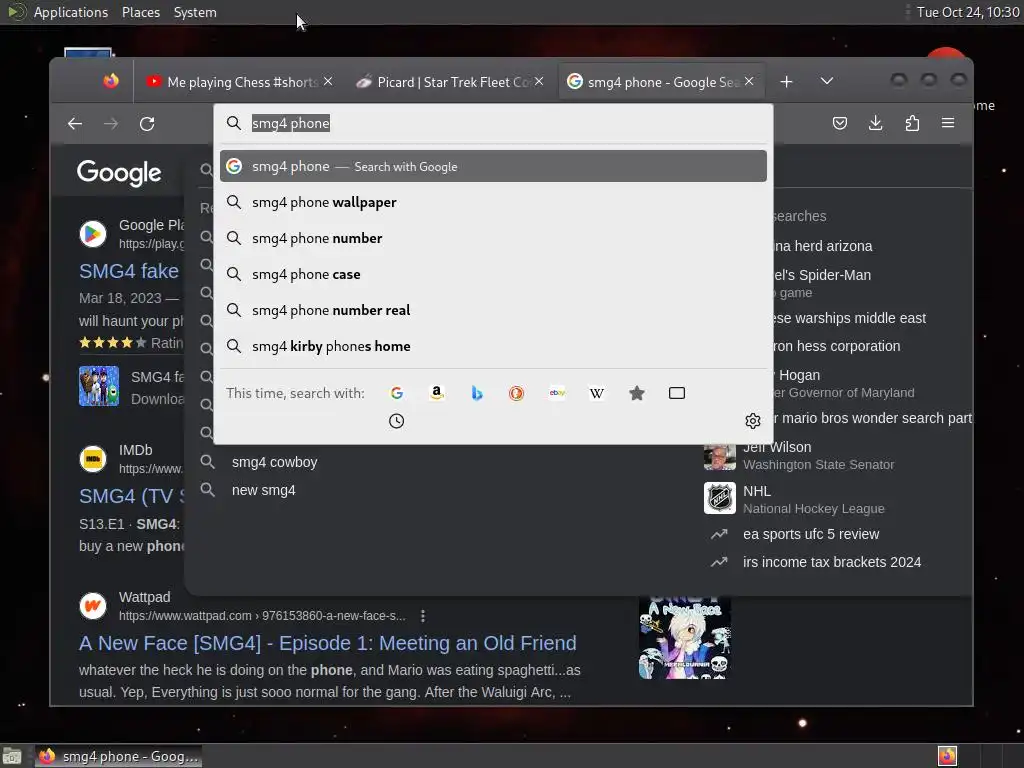Save page to Pocket
This screenshot has height=768, width=1024.
(x=840, y=123)
